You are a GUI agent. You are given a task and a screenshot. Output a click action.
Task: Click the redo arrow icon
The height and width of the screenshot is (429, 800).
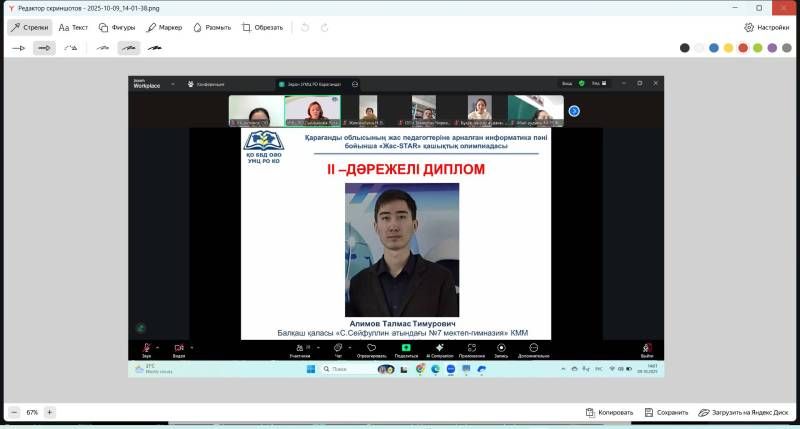pyautogui.click(x=325, y=27)
